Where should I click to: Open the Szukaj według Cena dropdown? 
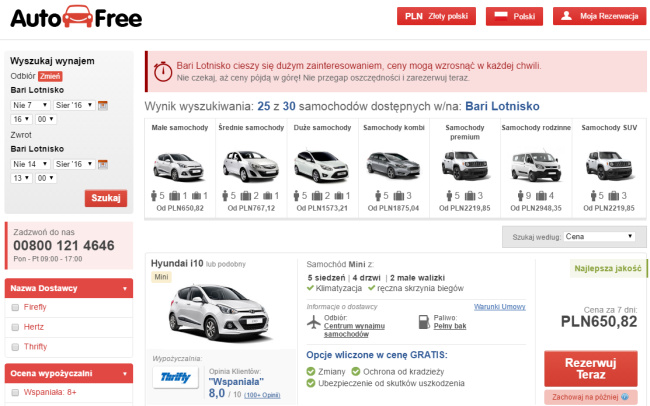599,236
